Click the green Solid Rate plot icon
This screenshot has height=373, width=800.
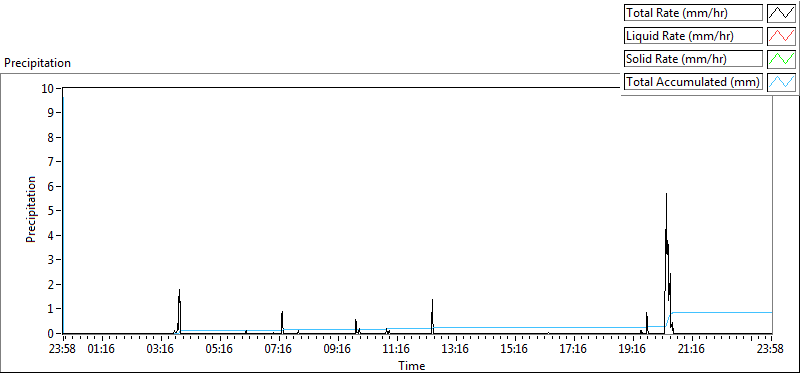coord(781,59)
